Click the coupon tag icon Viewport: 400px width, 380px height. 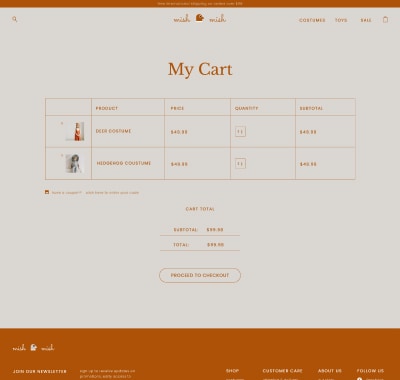pyautogui.click(x=47, y=192)
